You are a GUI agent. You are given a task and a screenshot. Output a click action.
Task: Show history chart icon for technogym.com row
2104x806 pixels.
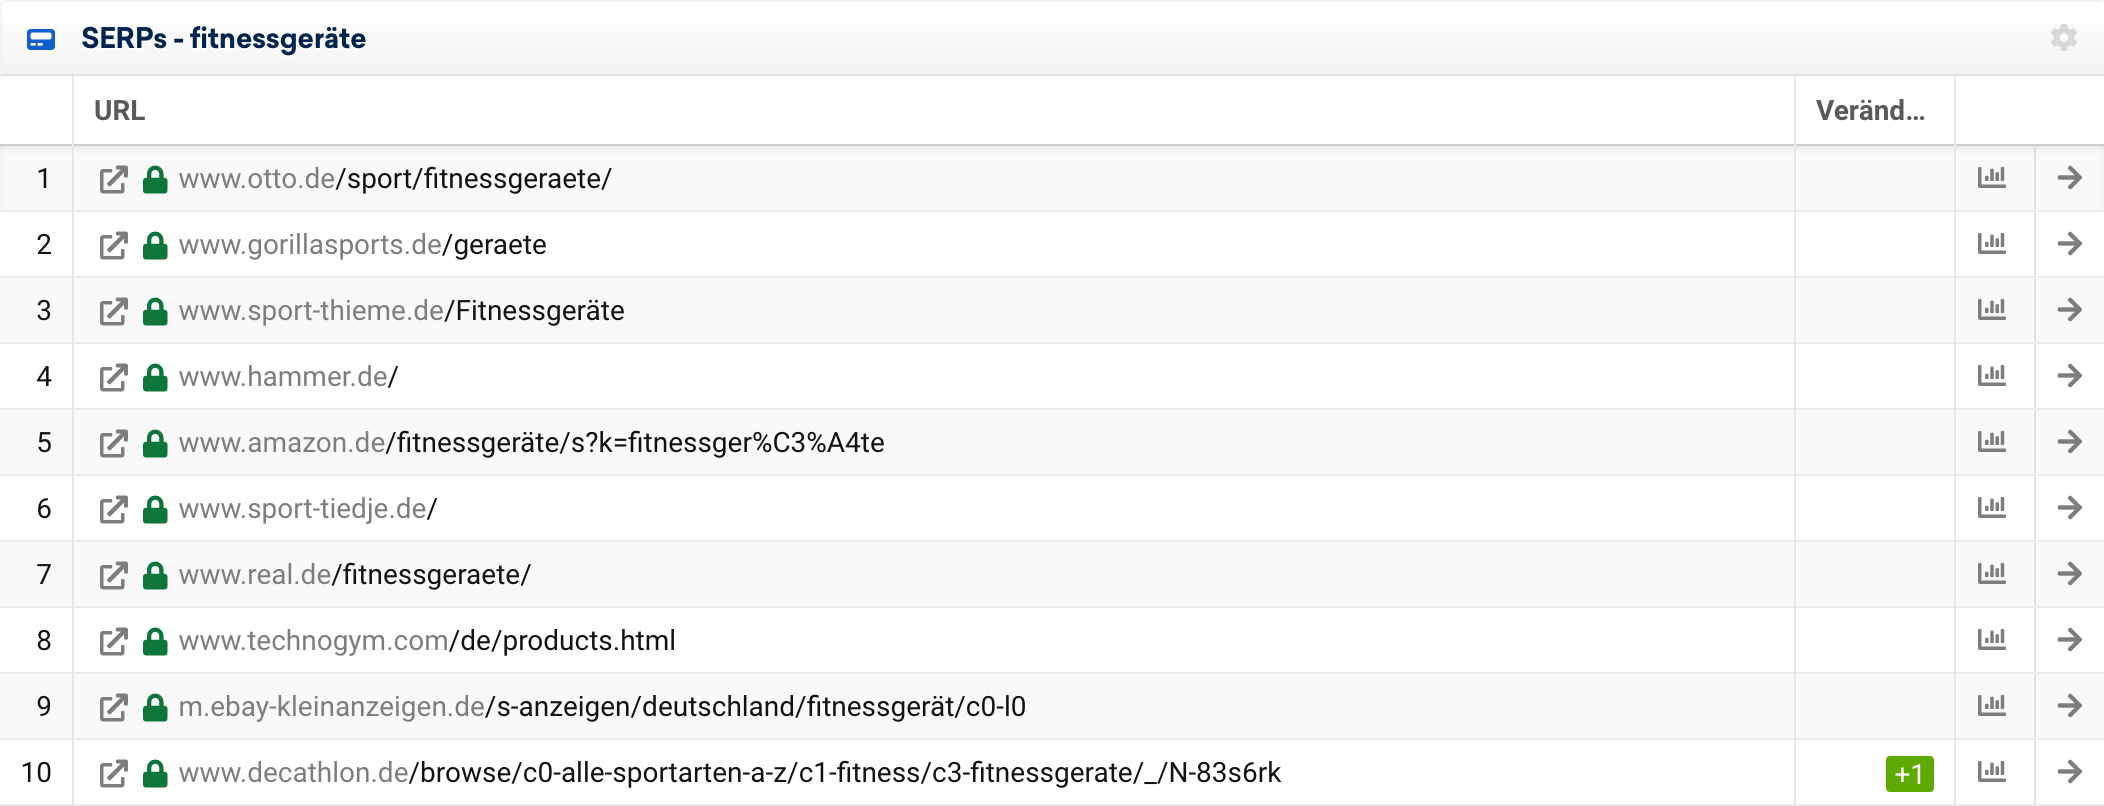1992,640
